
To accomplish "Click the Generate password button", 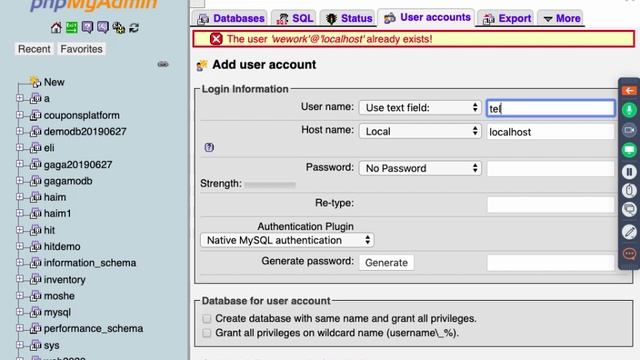I will pos(386,262).
